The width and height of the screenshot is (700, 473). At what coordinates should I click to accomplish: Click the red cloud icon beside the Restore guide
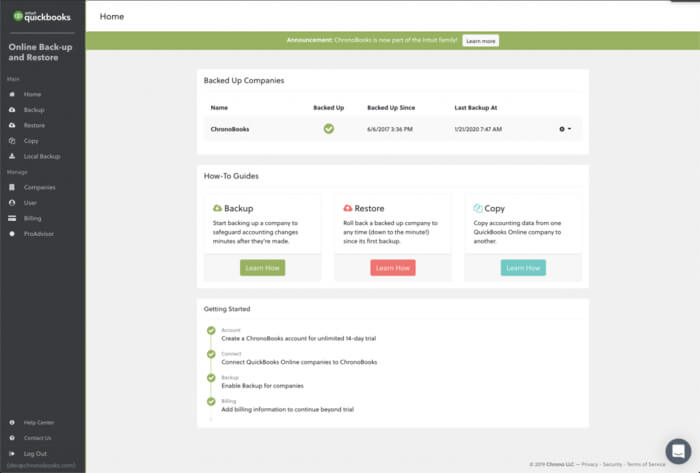348,208
